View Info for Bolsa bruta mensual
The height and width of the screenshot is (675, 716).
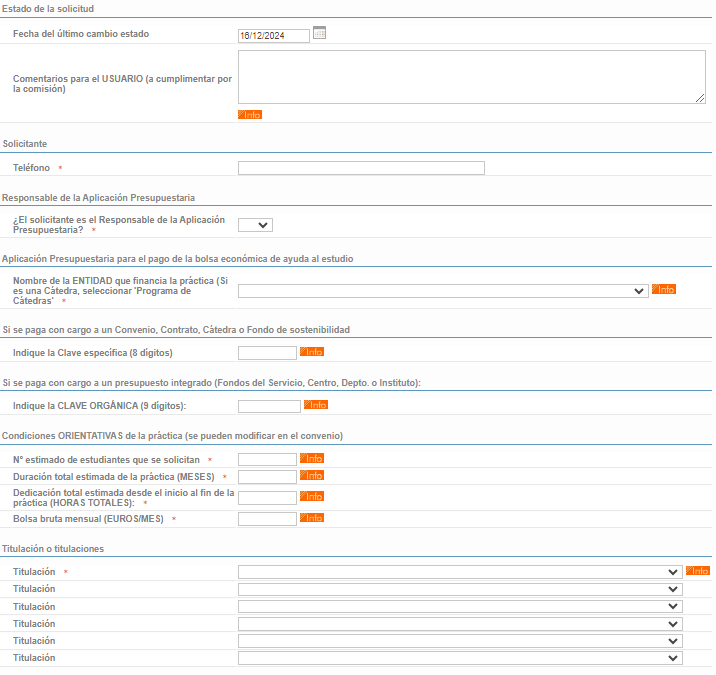click(x=312, y=517)
